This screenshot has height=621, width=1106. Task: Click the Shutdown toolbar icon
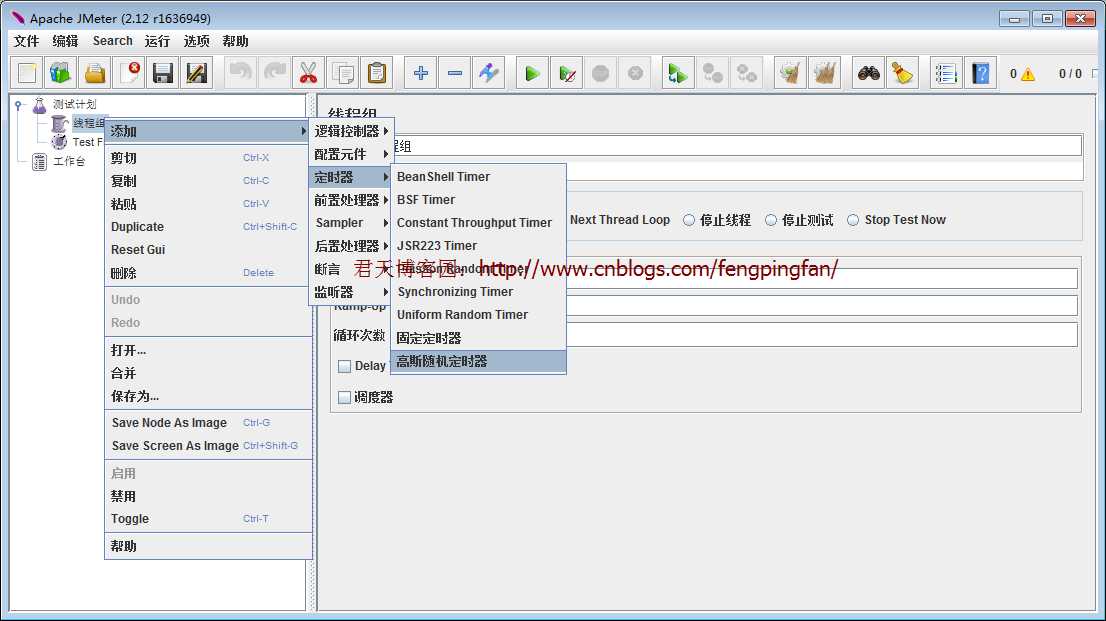[x=635, y=73]
